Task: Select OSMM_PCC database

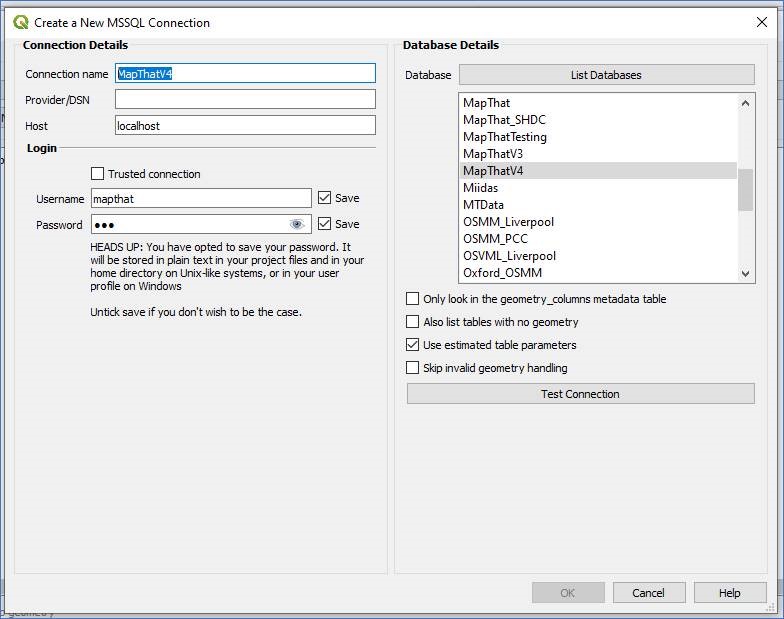Action: [x=598, y=238]
